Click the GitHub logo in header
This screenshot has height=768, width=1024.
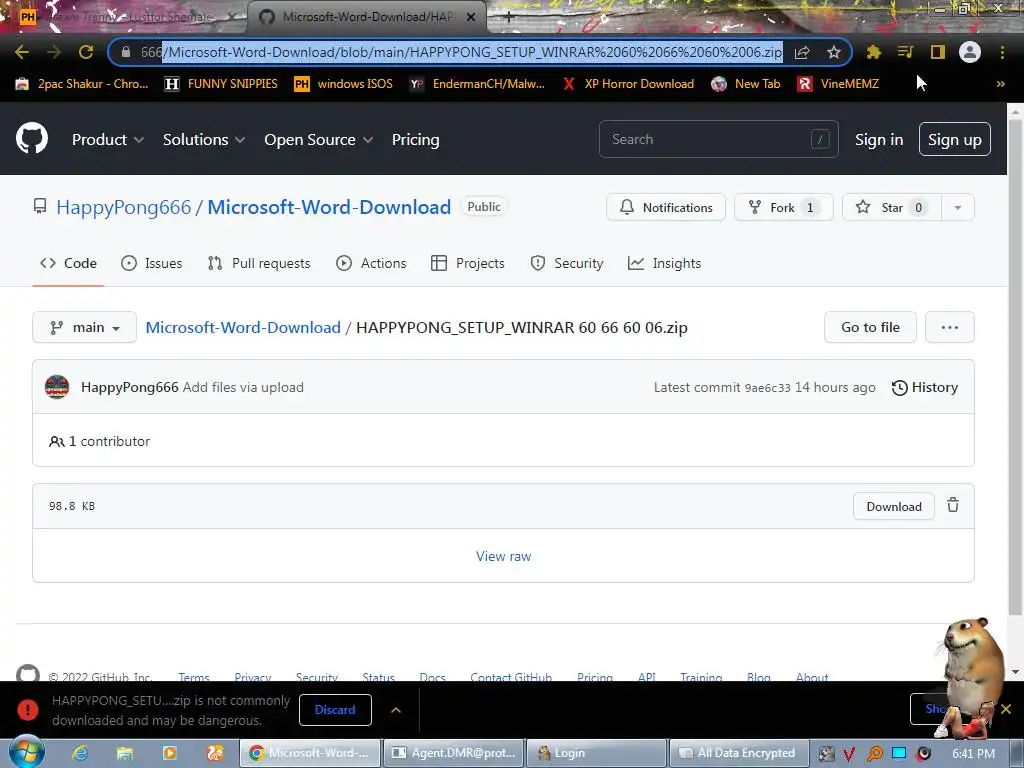[x=31, y=138]
